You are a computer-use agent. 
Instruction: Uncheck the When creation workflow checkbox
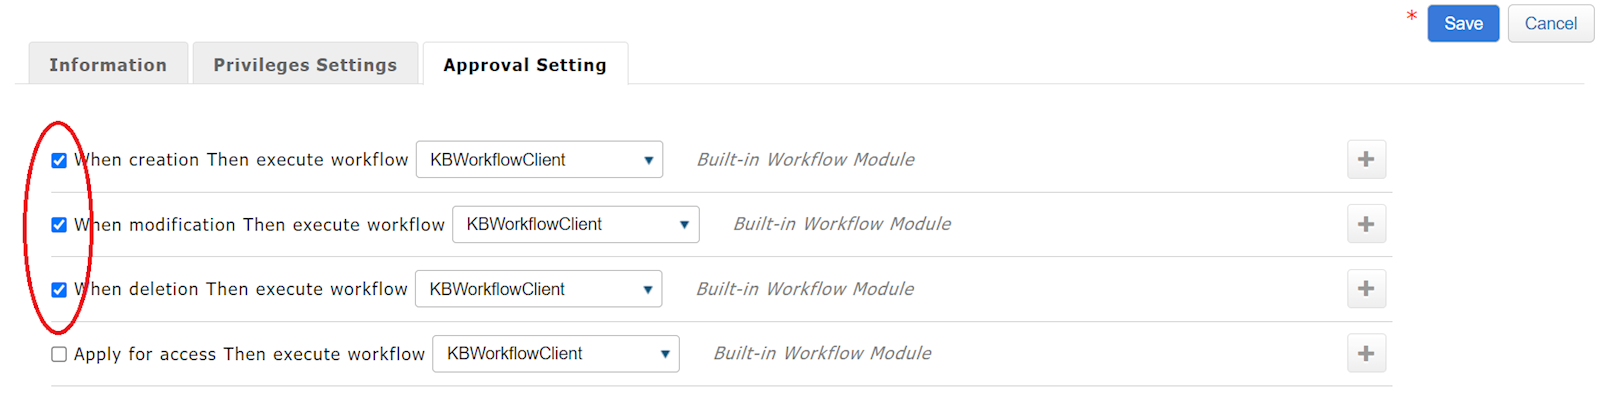59,160
